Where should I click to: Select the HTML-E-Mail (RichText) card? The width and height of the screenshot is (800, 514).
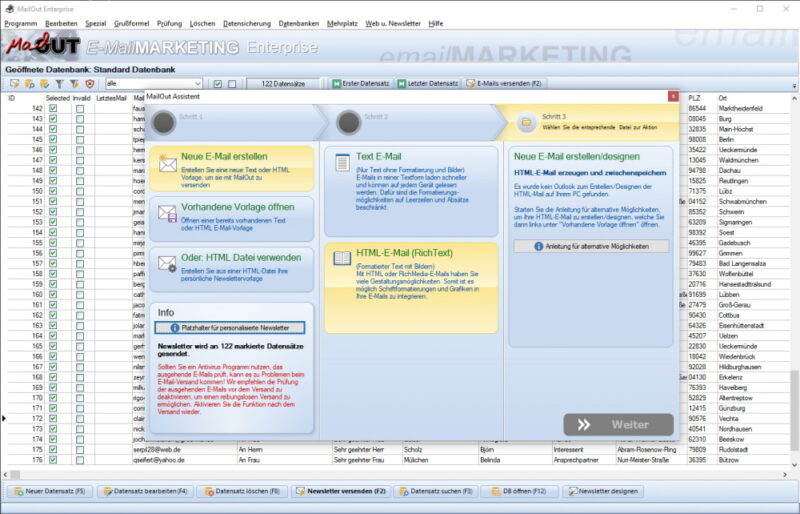pos(411,288)
